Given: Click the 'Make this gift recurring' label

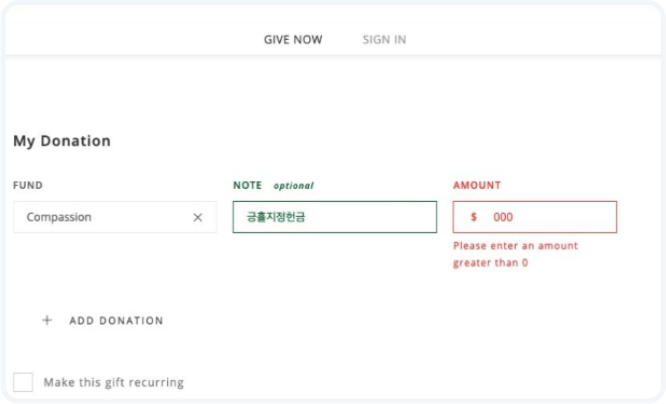Looking at the screenshot, I should 113,382.
